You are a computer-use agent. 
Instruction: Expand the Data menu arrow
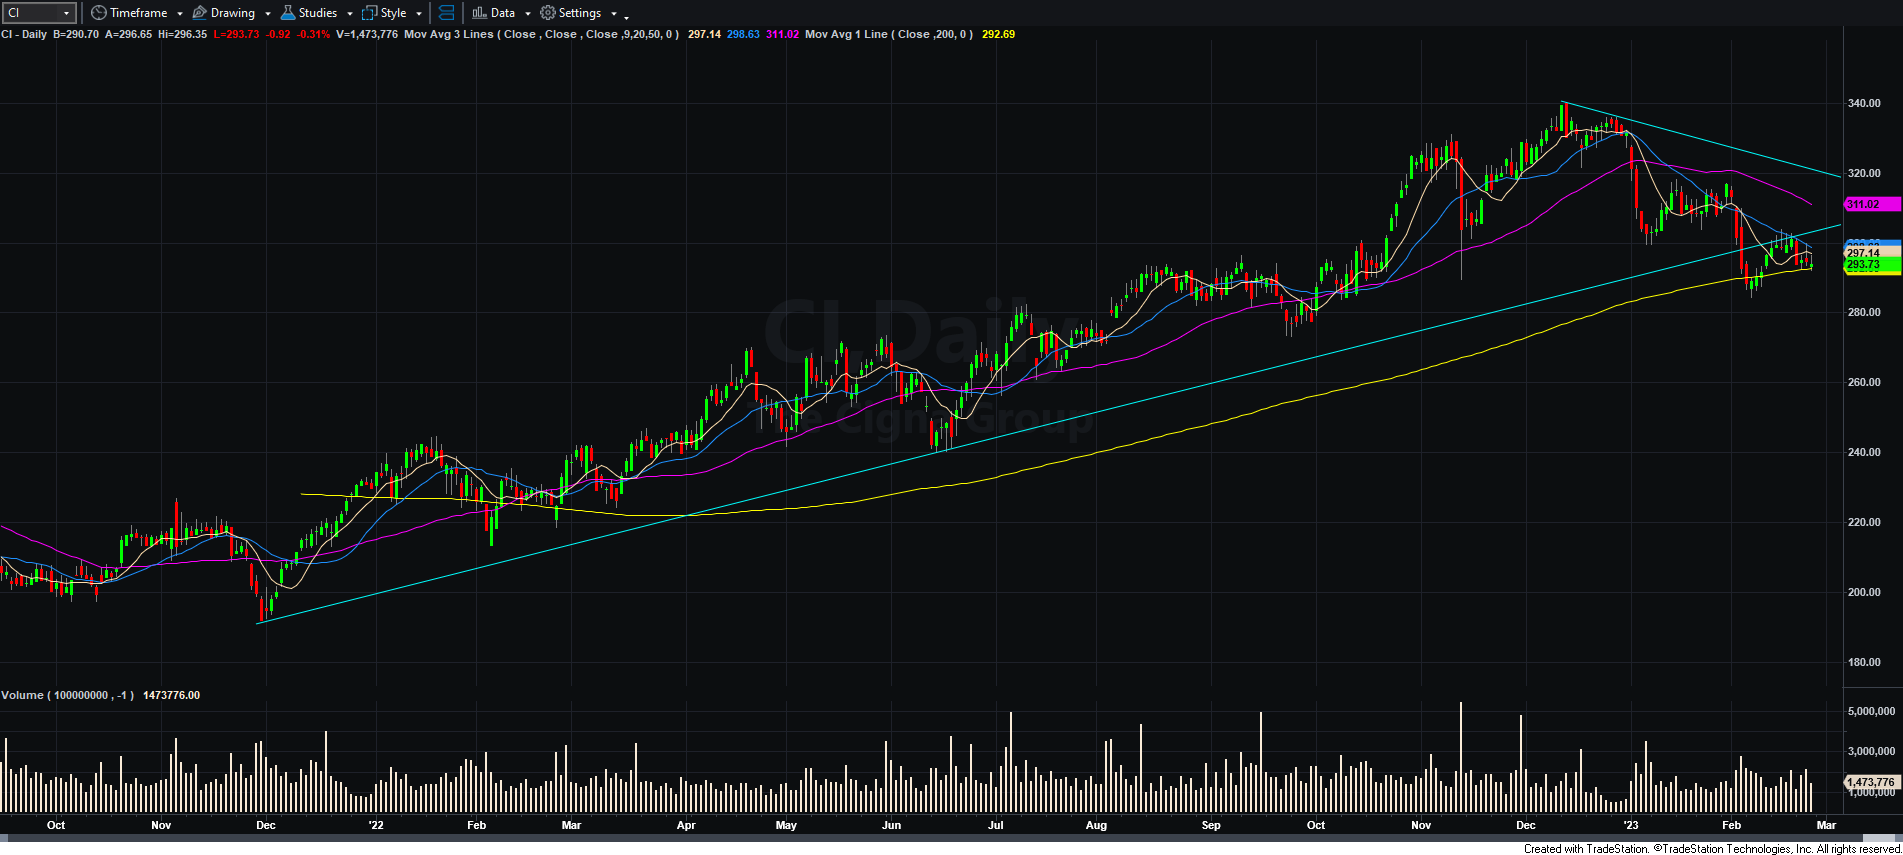[x=528, y=14]
